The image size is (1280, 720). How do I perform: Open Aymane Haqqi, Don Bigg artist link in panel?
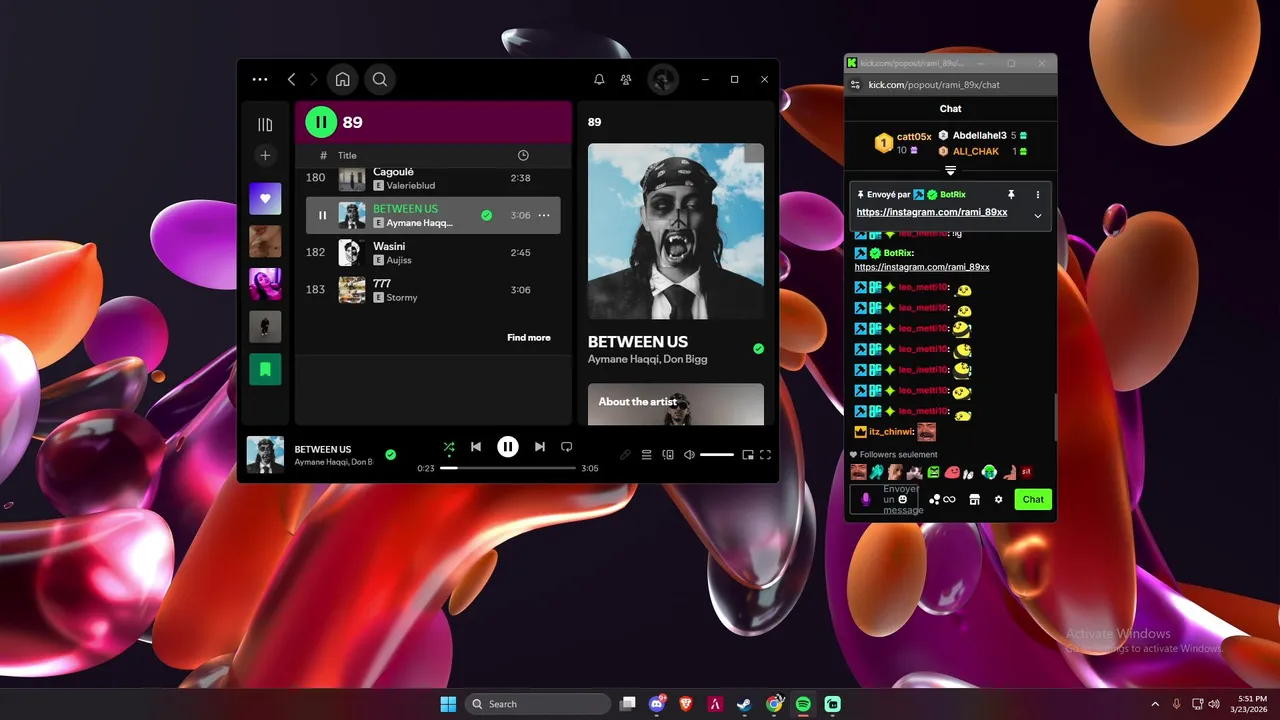[647, 359]
